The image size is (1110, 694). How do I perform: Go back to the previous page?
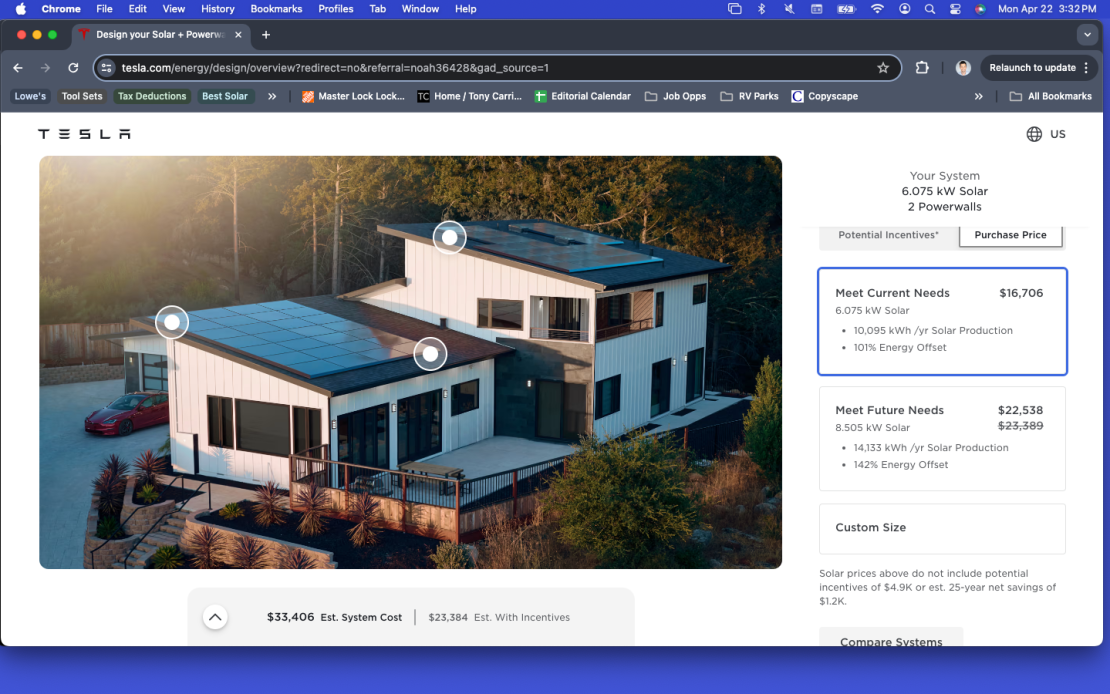(18, 68)
